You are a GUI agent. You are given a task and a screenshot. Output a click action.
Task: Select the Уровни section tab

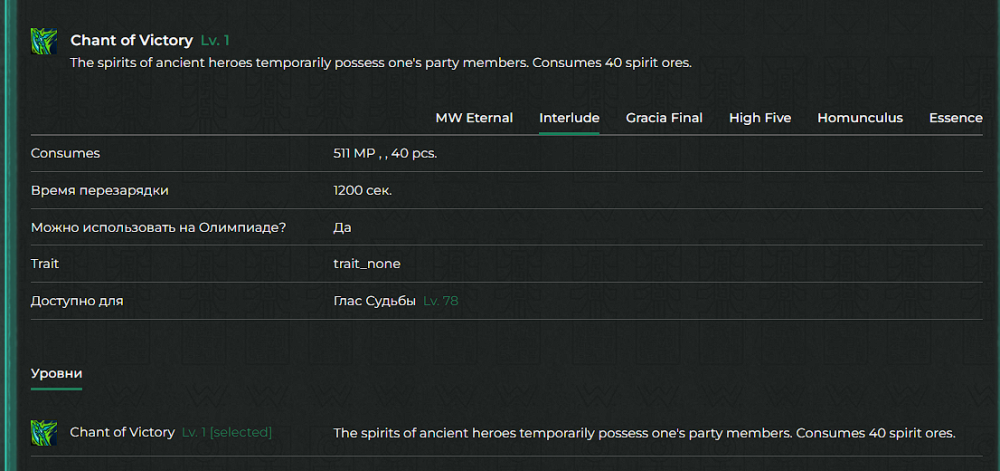coord(56,373)
